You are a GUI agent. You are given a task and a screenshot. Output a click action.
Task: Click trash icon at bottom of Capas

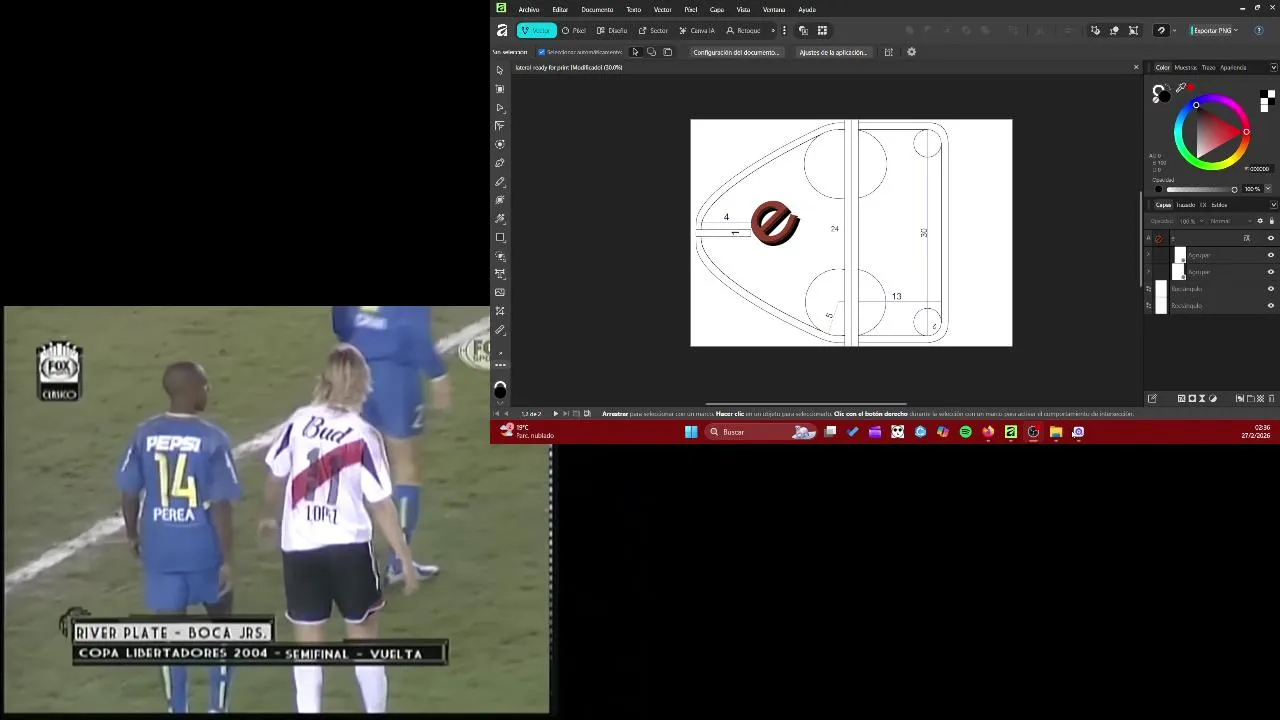[1271, 398]
